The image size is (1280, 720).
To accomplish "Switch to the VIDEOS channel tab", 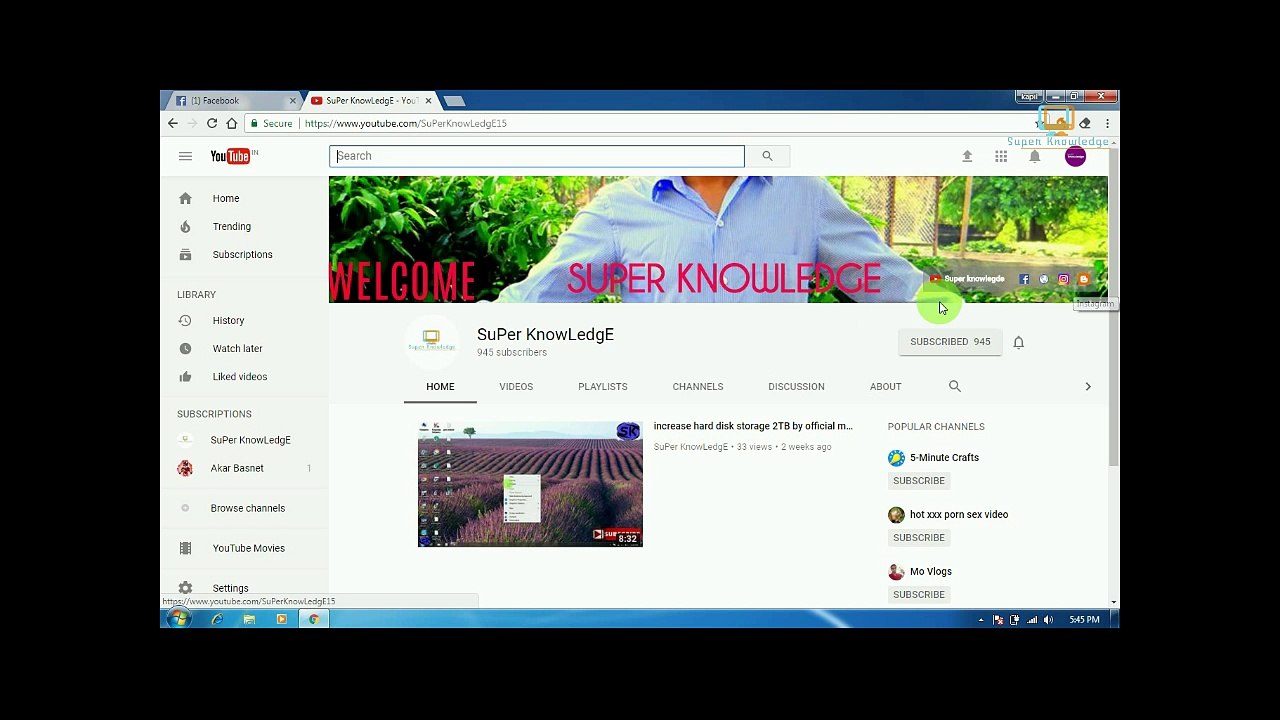I will pyautogui.click(x=516, y=386).
